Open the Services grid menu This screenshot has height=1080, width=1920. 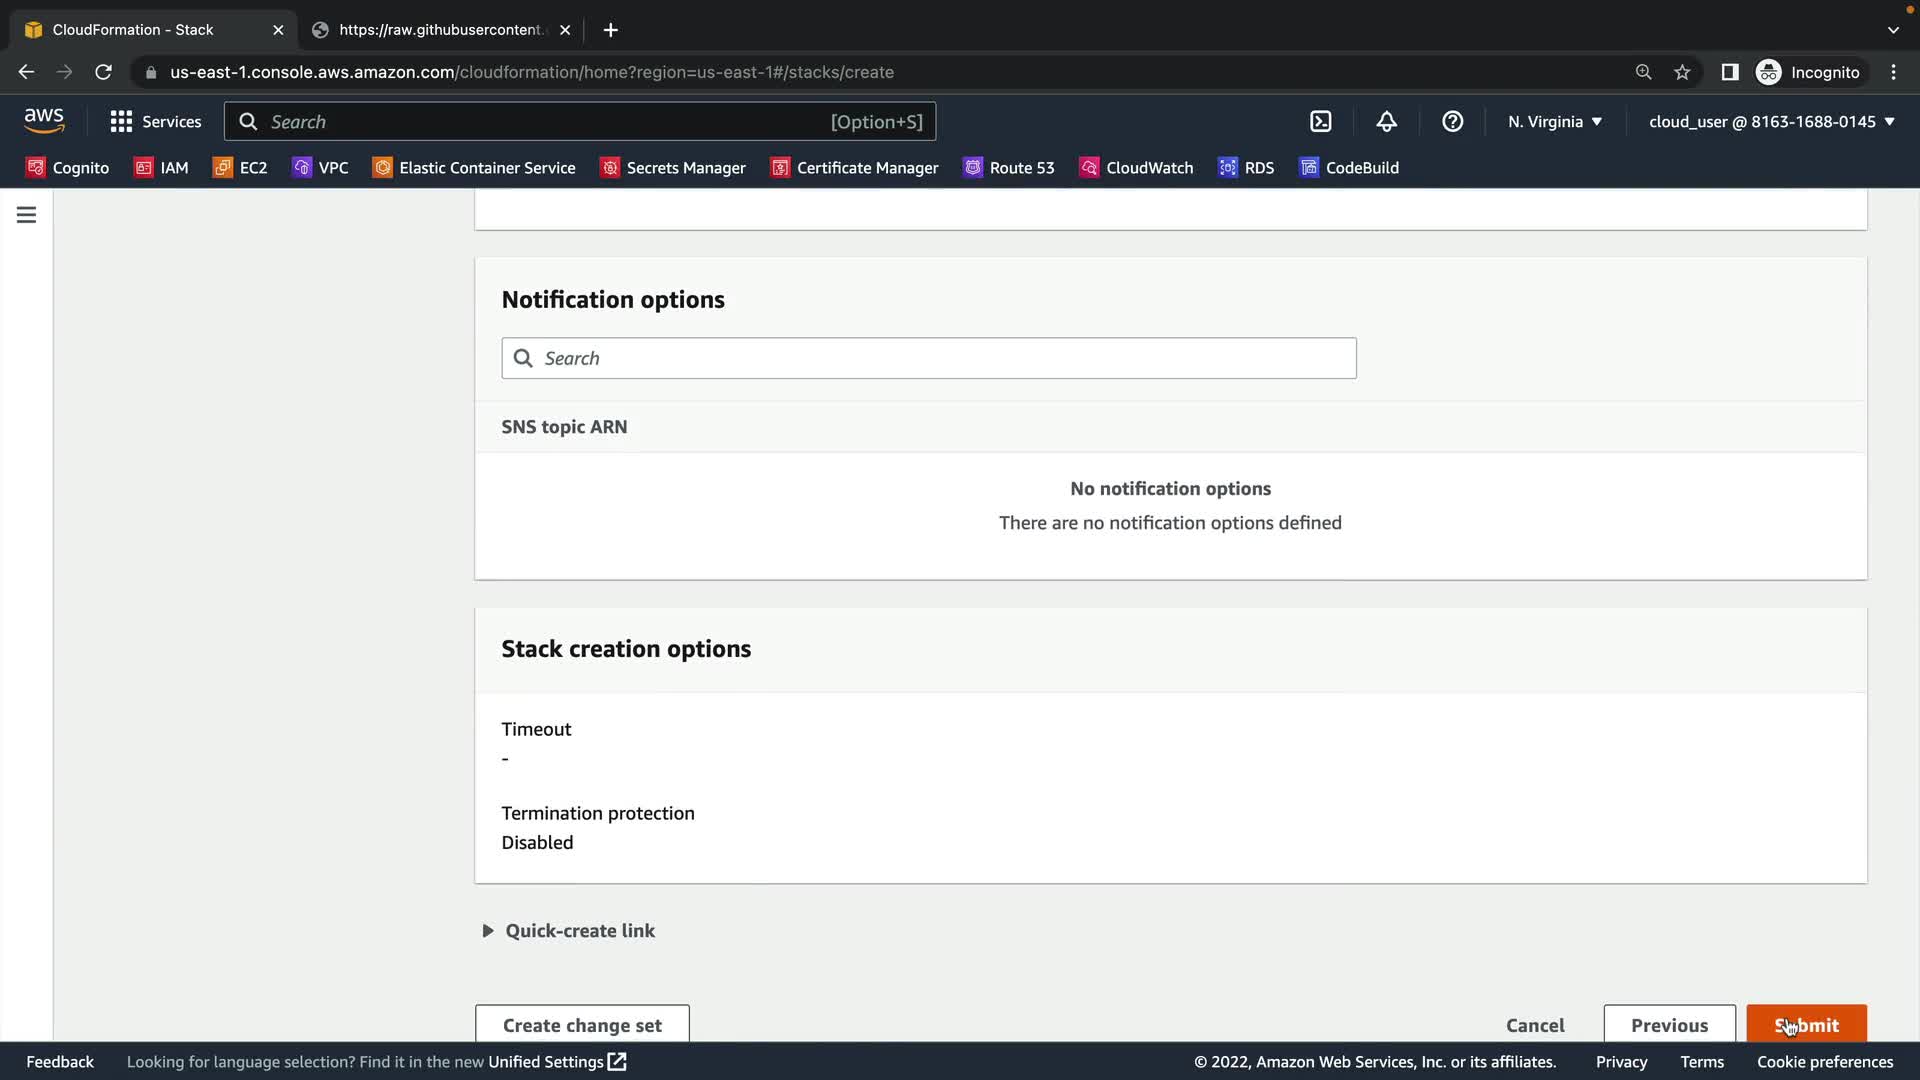click(155, 121)
